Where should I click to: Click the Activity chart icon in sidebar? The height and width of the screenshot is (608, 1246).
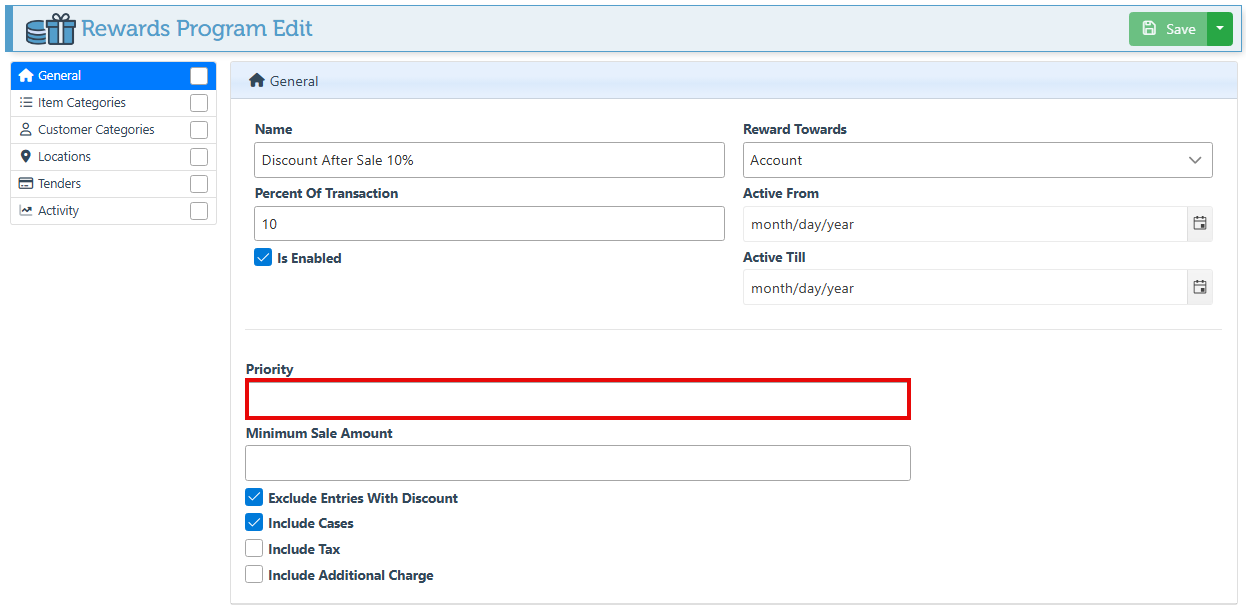coord(26,211)
